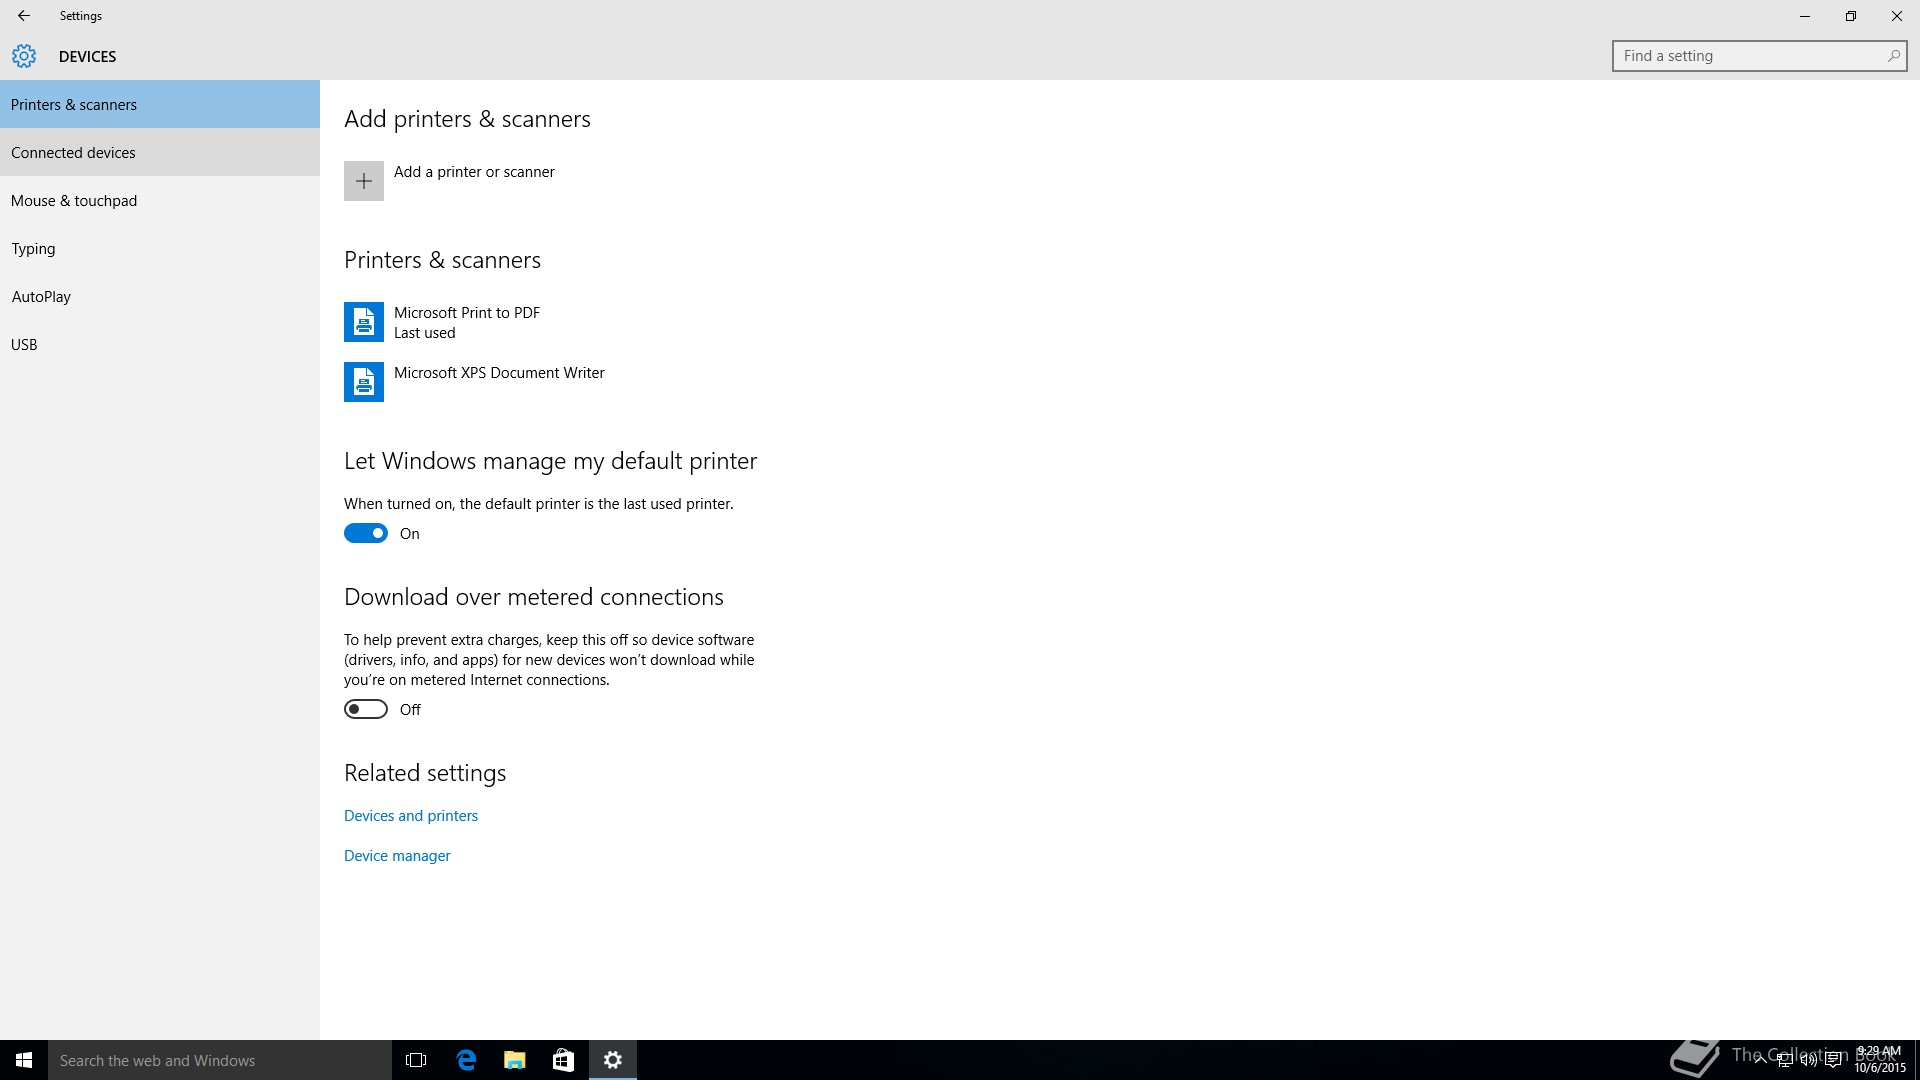Click the Settings gear in the taskbar
Viewport: 1920px width, 1080px height.
pos(613,1060)
